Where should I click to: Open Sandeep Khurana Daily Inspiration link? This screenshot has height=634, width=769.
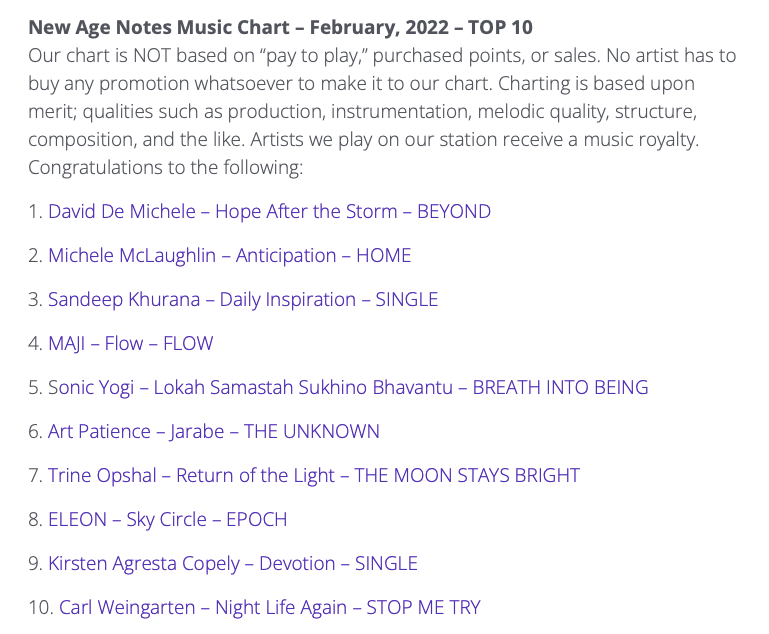[x=243, y=300]
